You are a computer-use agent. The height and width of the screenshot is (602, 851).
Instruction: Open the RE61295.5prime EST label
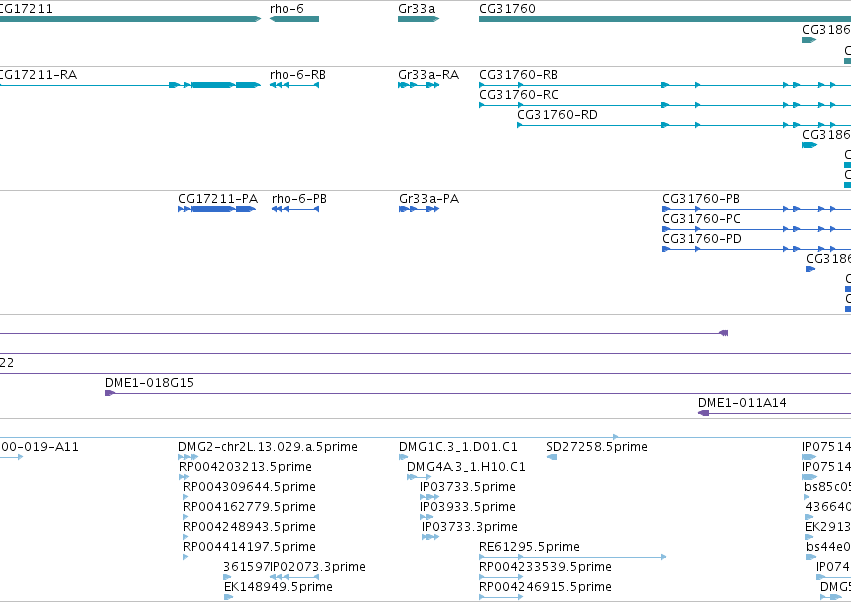point(529,547)
